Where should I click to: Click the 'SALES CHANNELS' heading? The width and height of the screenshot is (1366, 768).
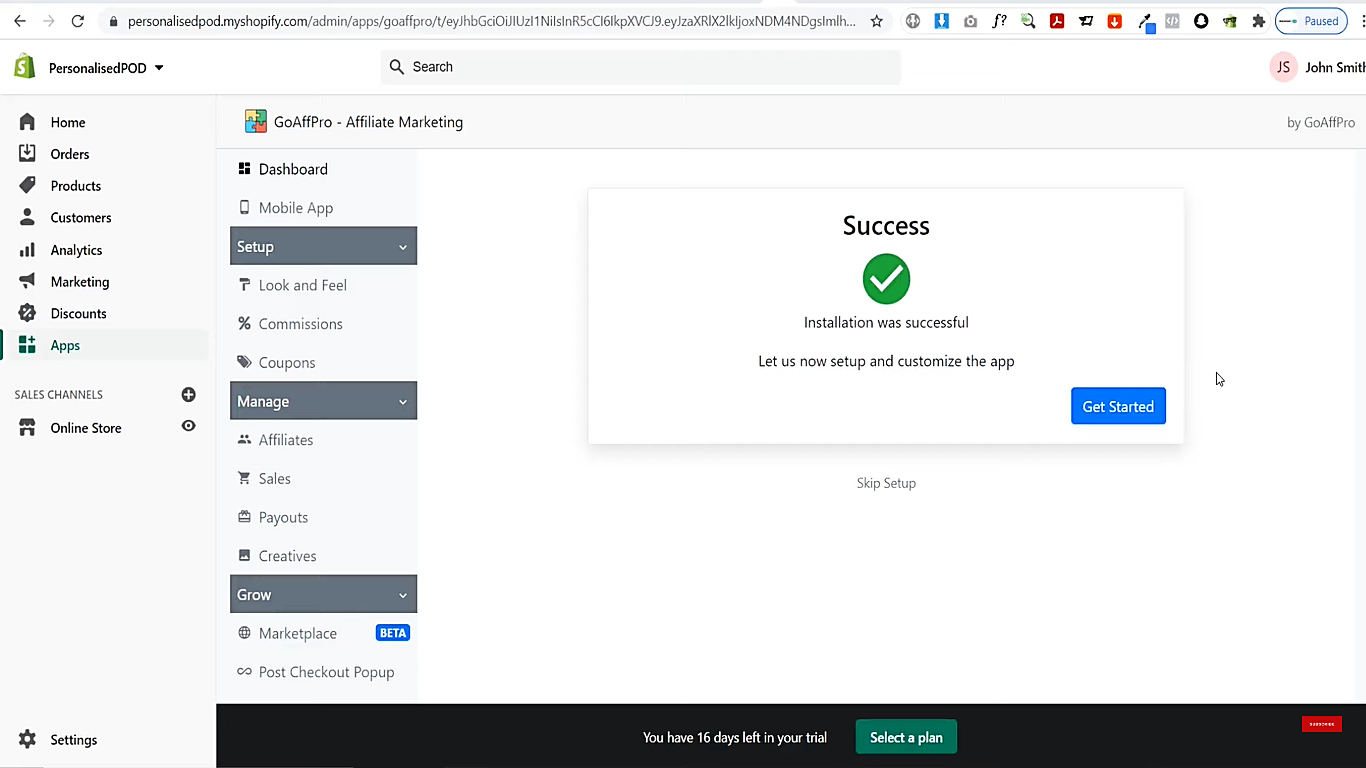click(59, 395)
